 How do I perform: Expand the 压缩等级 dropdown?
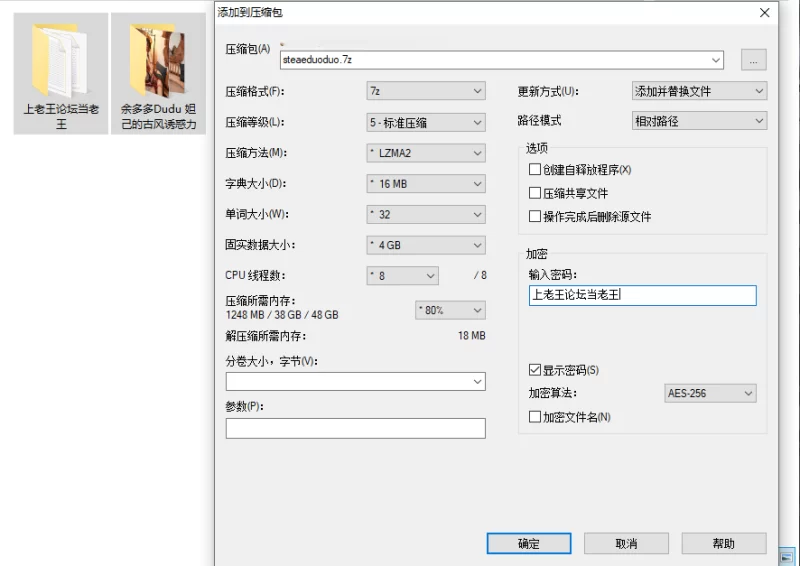coord(426,123)
